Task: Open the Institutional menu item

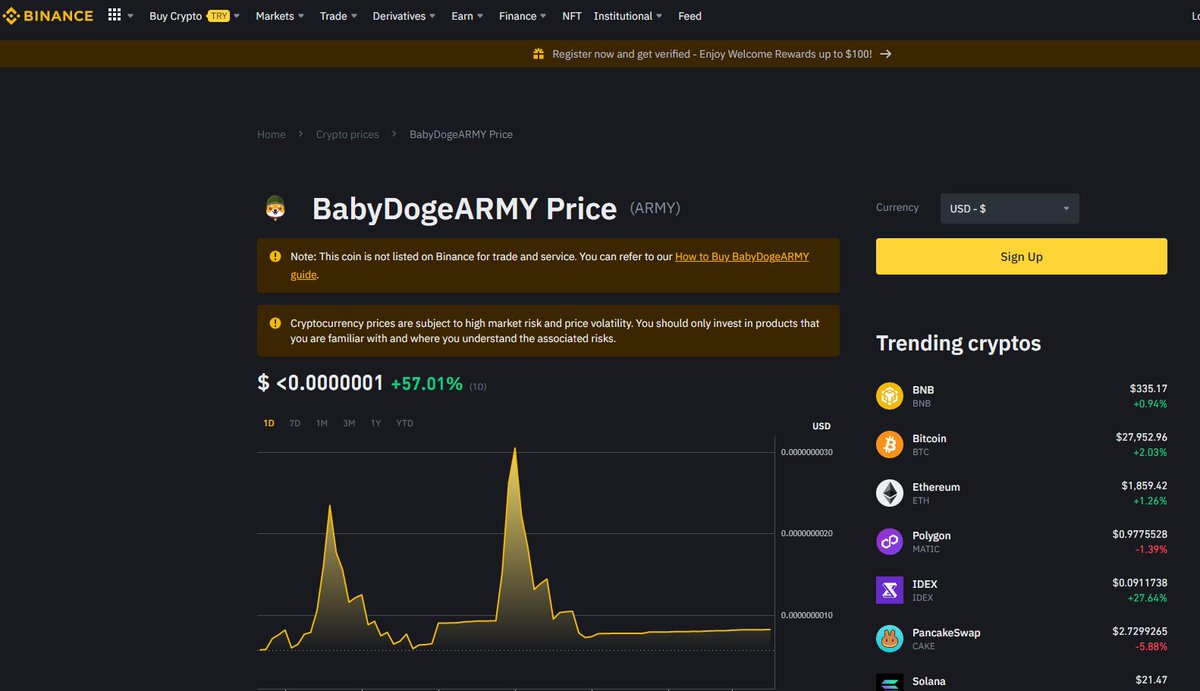Action: (628, 16)
